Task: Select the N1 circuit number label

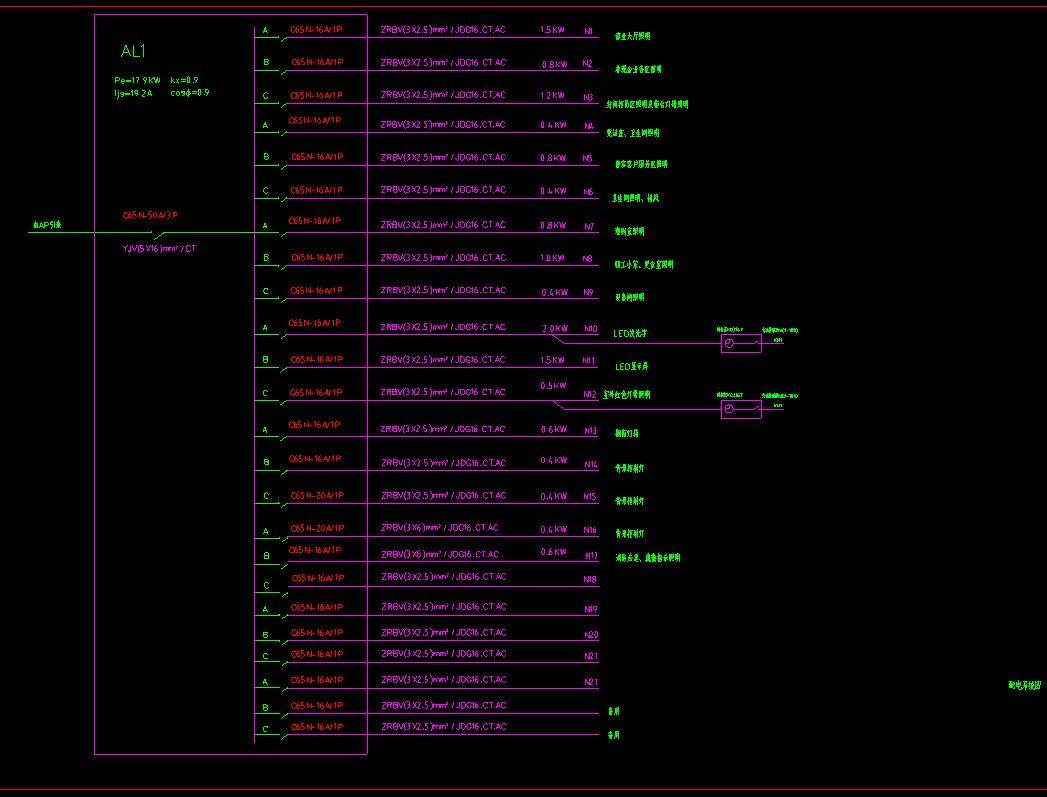Action: [589, 32]
